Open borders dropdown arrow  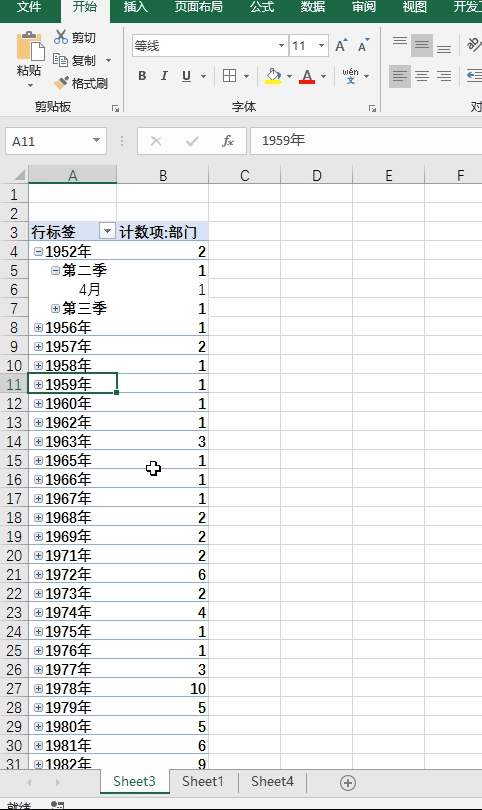click(246, 76)
